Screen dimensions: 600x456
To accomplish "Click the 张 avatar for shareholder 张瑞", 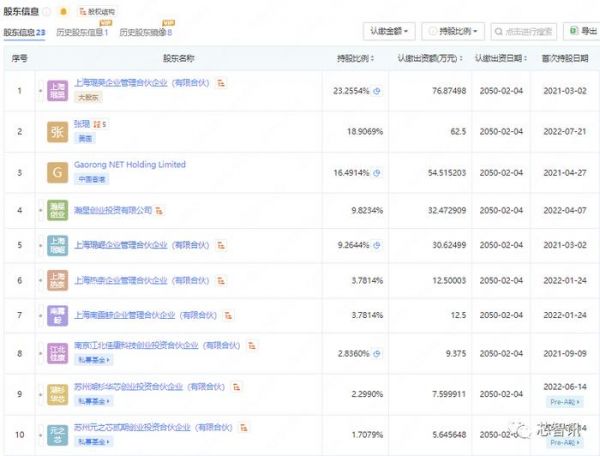I will click(59, 131).
